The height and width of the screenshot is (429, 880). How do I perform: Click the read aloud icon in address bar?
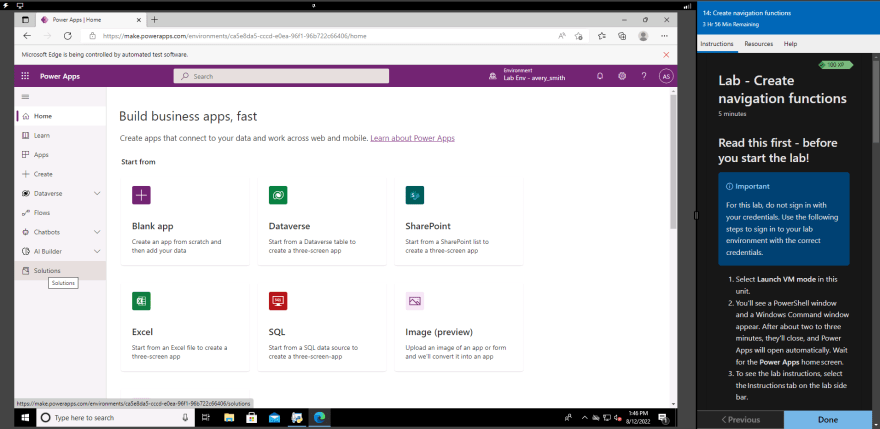tap(562, 35)
